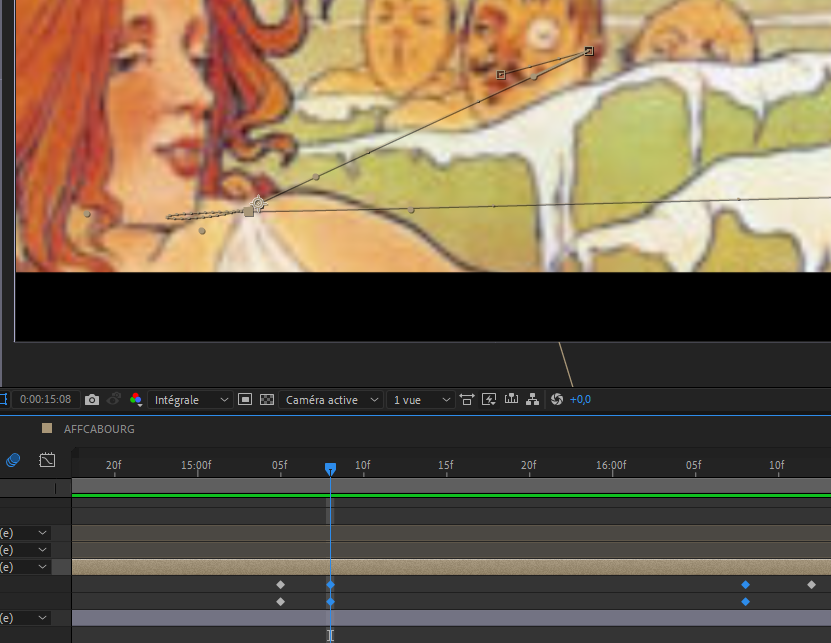Open the Composition Flowchart icon
Viewport: 831px width, 643px height.
(533, 399)
